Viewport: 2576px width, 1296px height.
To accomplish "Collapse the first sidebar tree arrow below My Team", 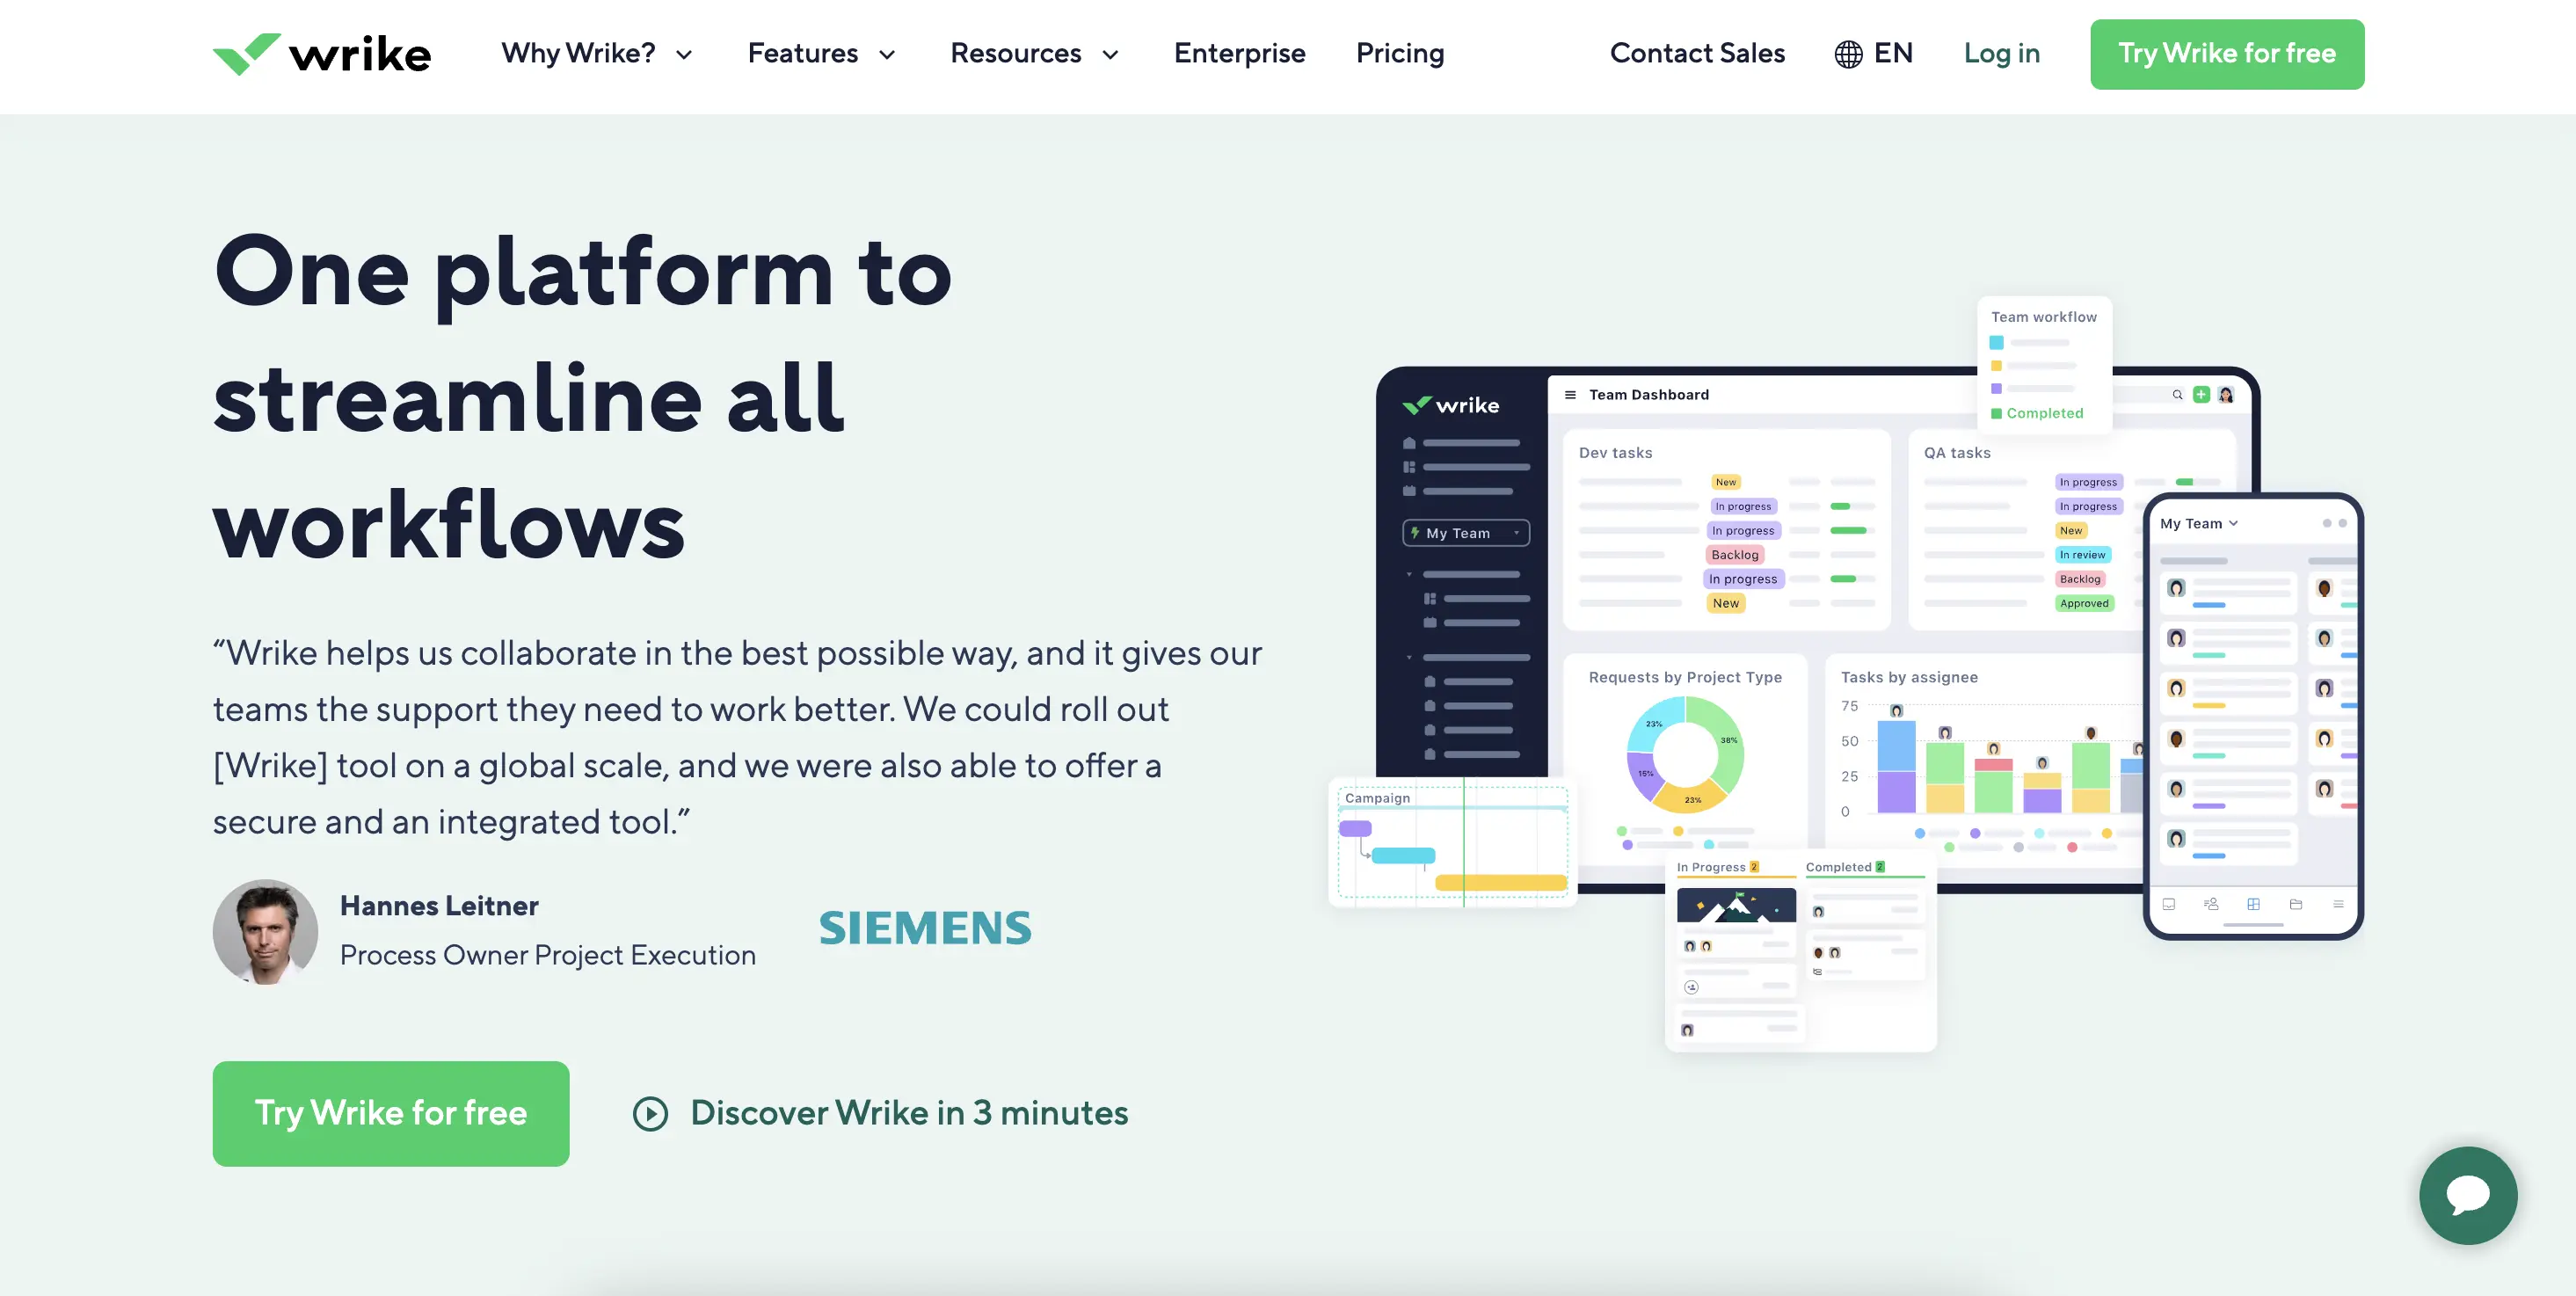I will (1409, 574).
